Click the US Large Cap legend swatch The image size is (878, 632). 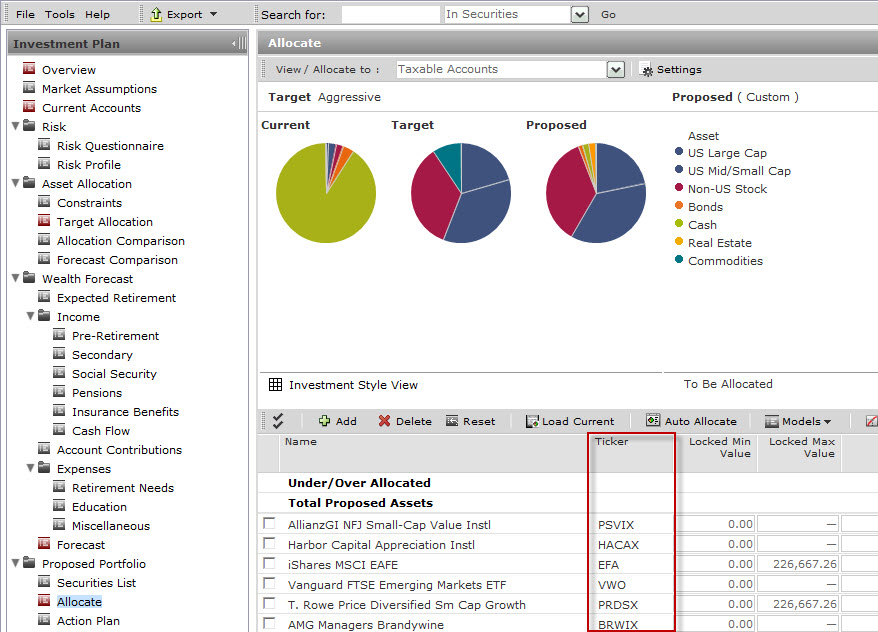click(x=680, y=153)
